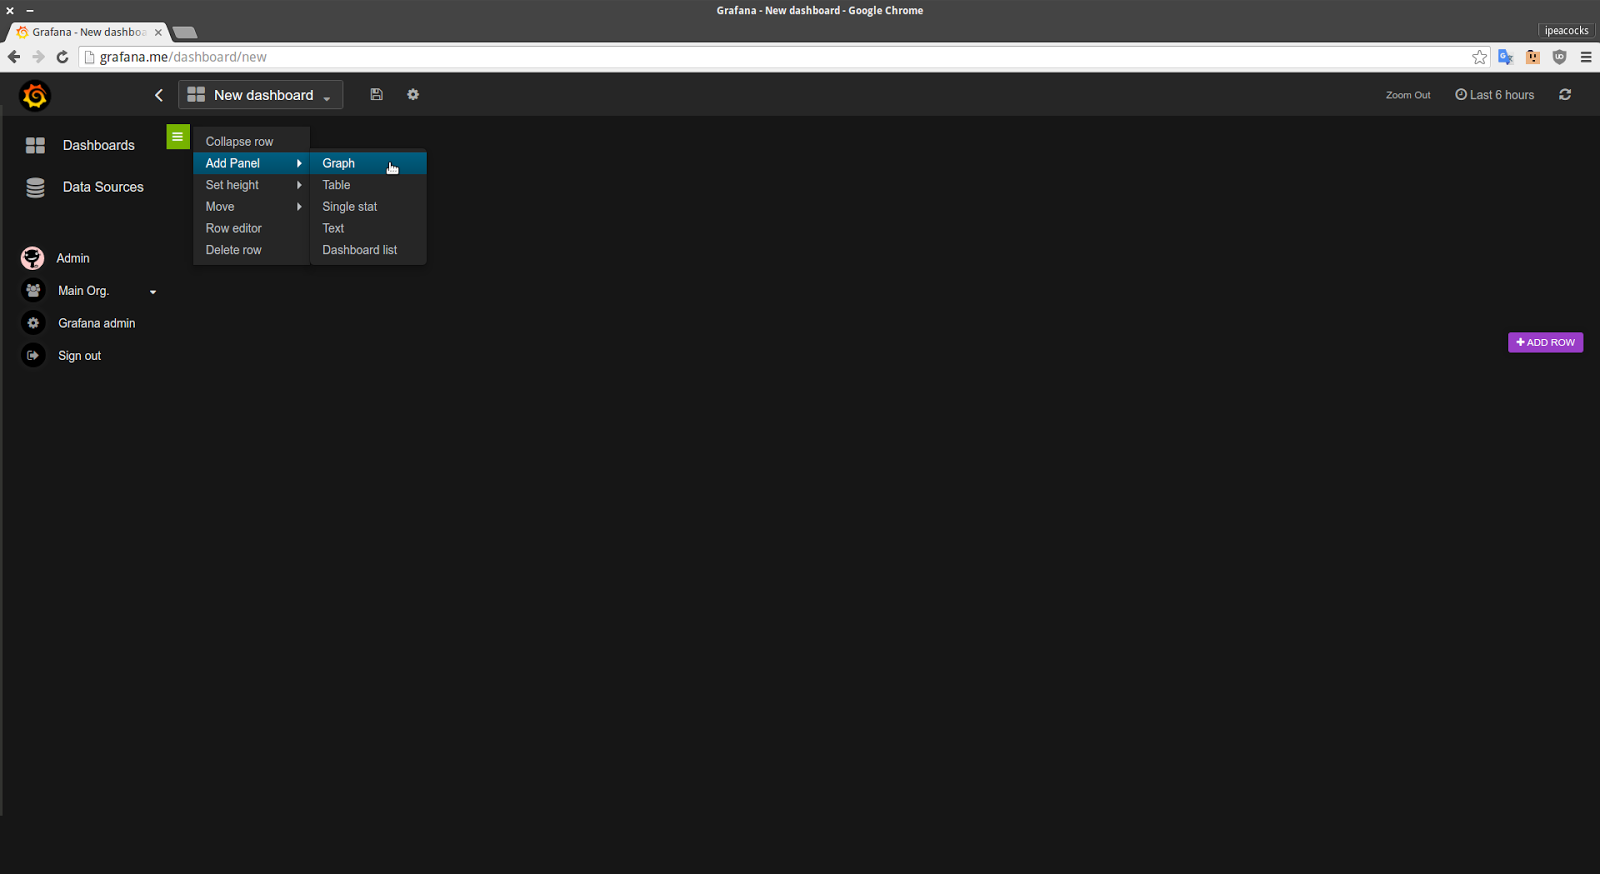Screen dimensions: 1600x874
Task: Expand the Set height submenu
Action: click(x=251, y=185)
